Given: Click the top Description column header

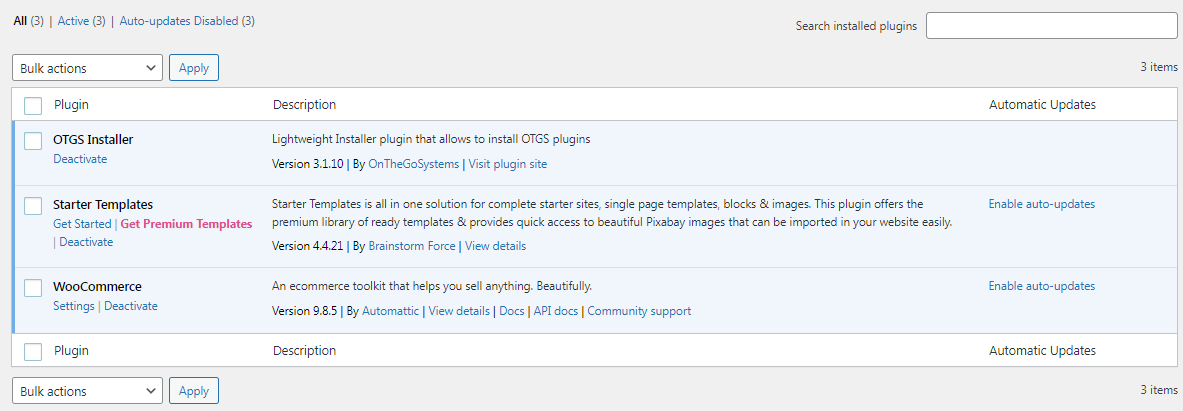Looking at the screenshot, I should [x=304, y=105].
